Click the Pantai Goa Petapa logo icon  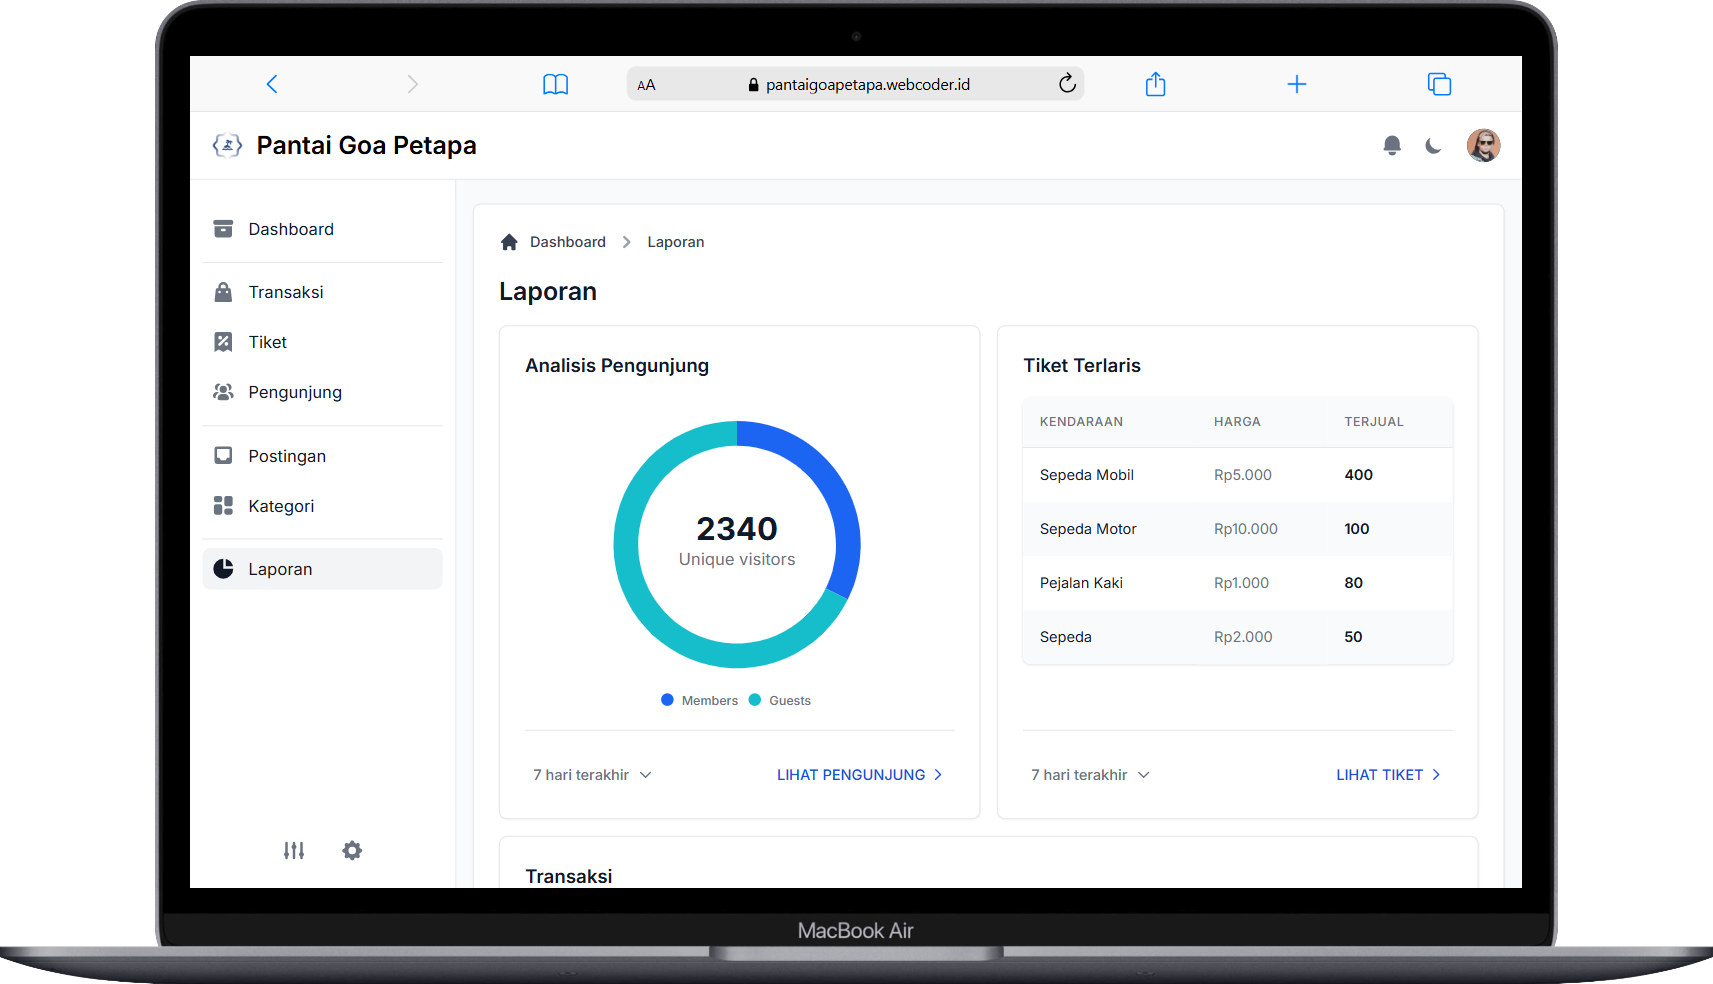pyautogui.click(x=227, y=145)
